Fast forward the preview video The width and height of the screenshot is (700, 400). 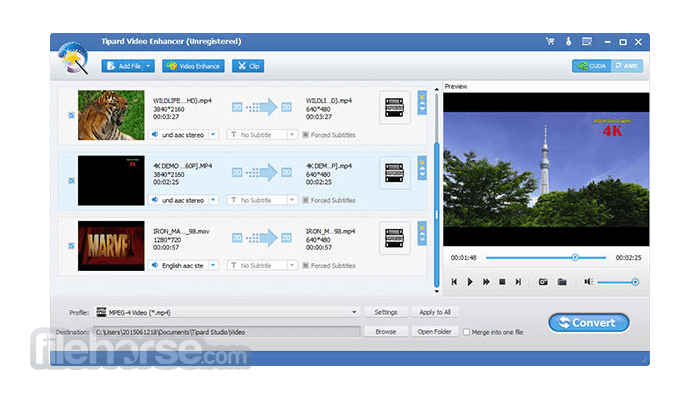[x=486, y=282]
